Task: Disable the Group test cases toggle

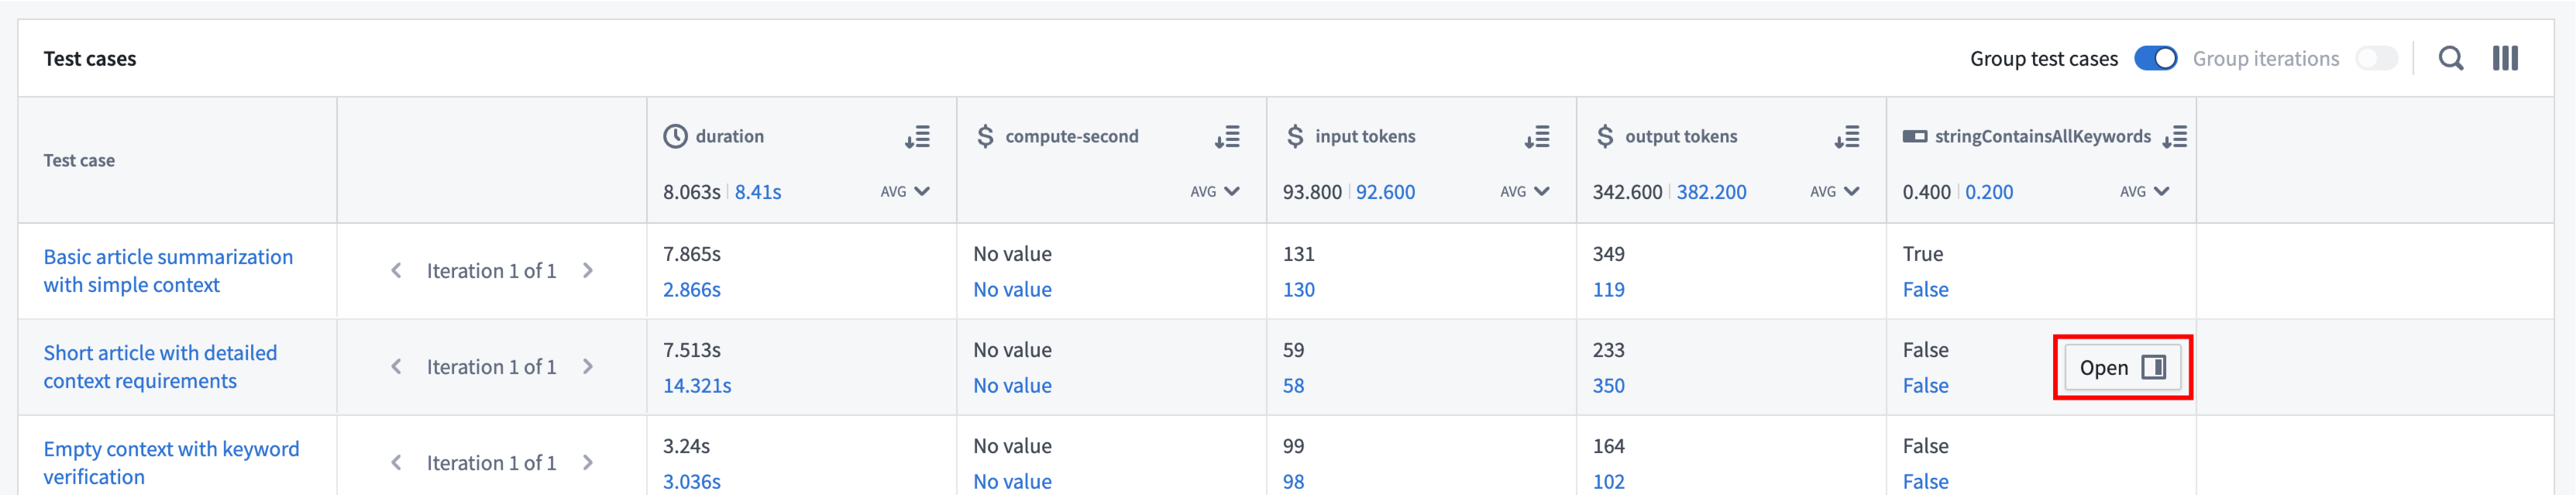Action: point(2155,59)
